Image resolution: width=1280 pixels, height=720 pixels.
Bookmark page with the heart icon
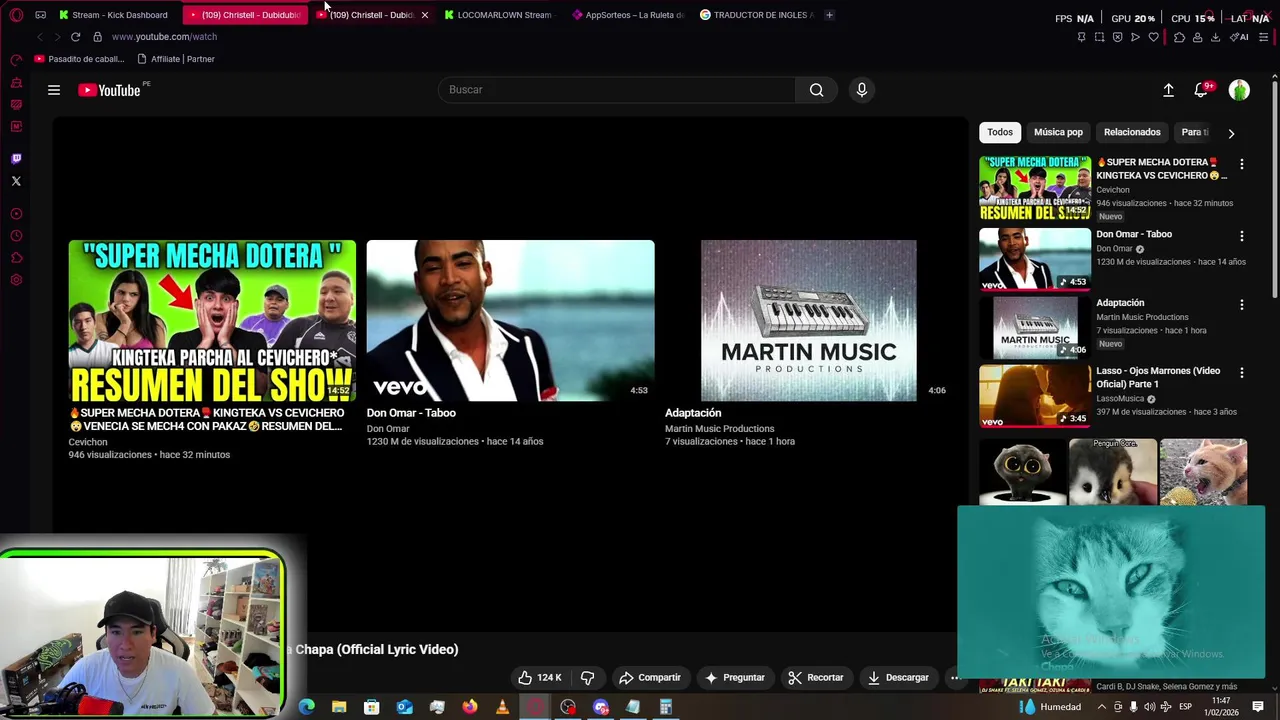coord(1153,37)
